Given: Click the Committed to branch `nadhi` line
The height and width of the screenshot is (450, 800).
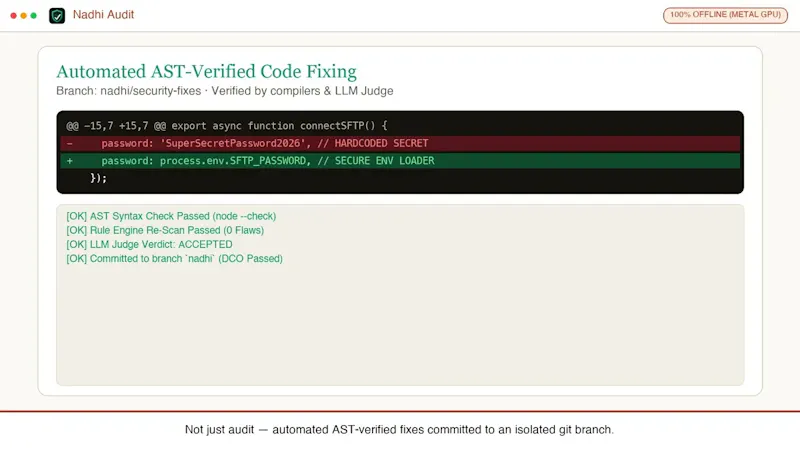Looking at the screenshot, I should [174, 259].
